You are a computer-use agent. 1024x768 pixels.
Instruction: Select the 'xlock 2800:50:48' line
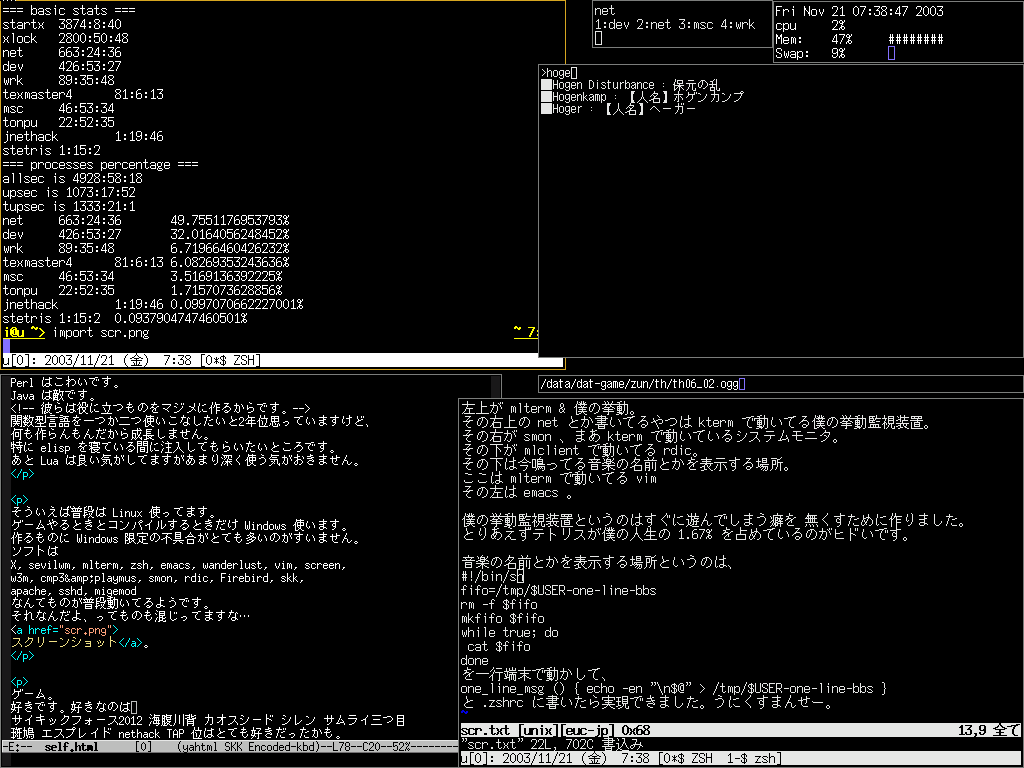tap(65, 39)
